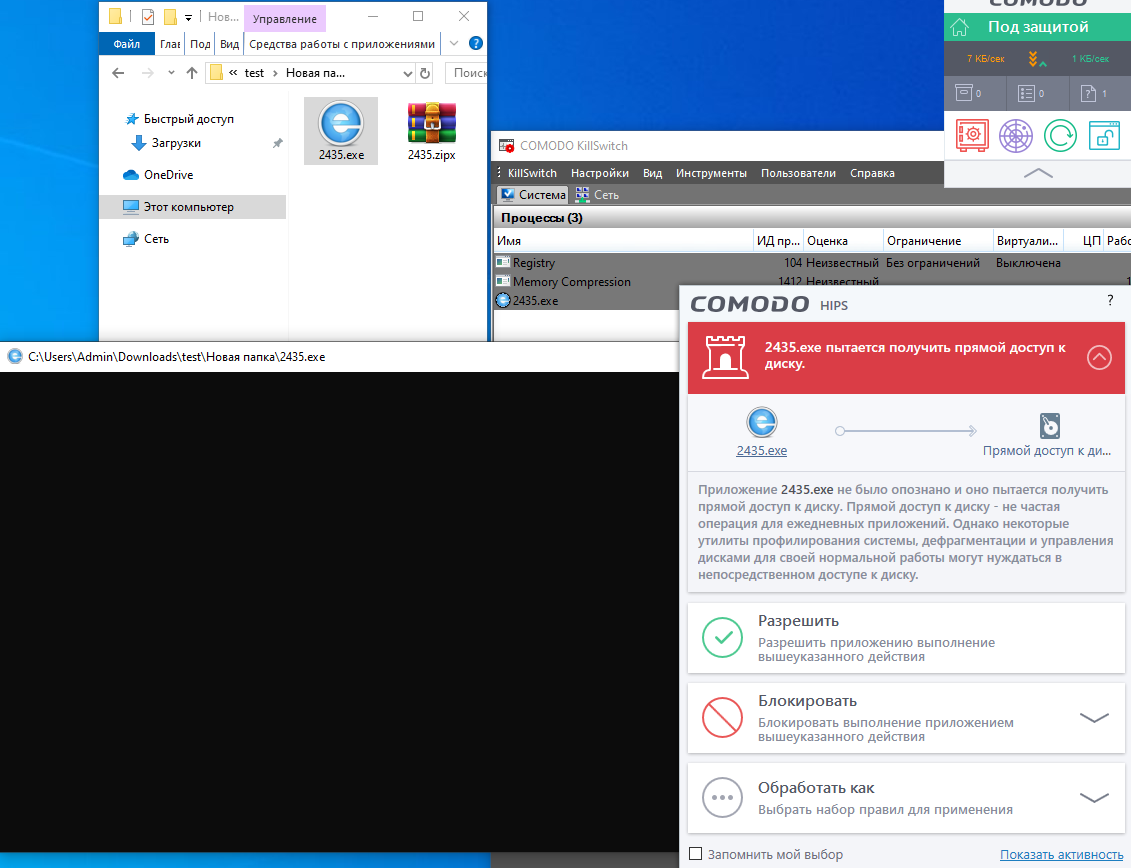This screenshot has width=1131, height=868.
Task: Expand Блокировать options chevron
Action: [1093, 718]
